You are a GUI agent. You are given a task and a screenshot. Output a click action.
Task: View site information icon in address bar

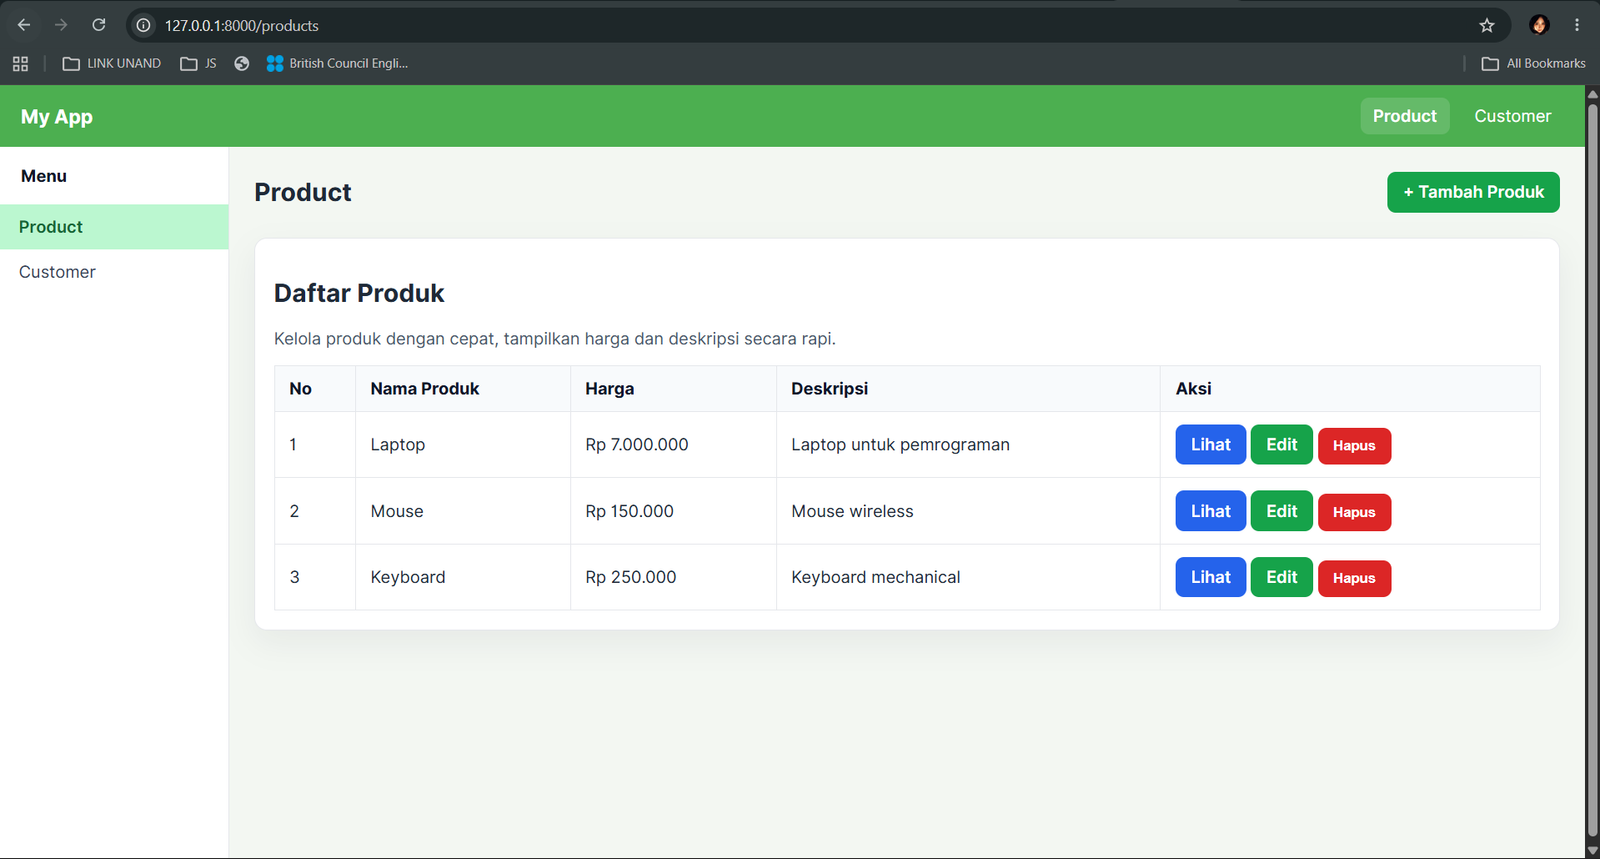[144, 25]
